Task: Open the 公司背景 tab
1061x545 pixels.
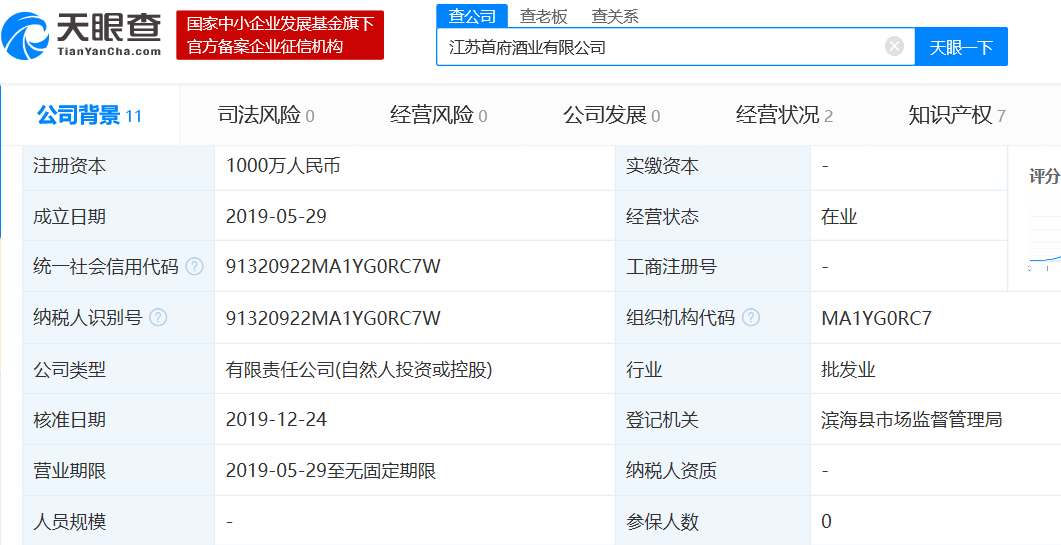Action: [x=89, y=116]
